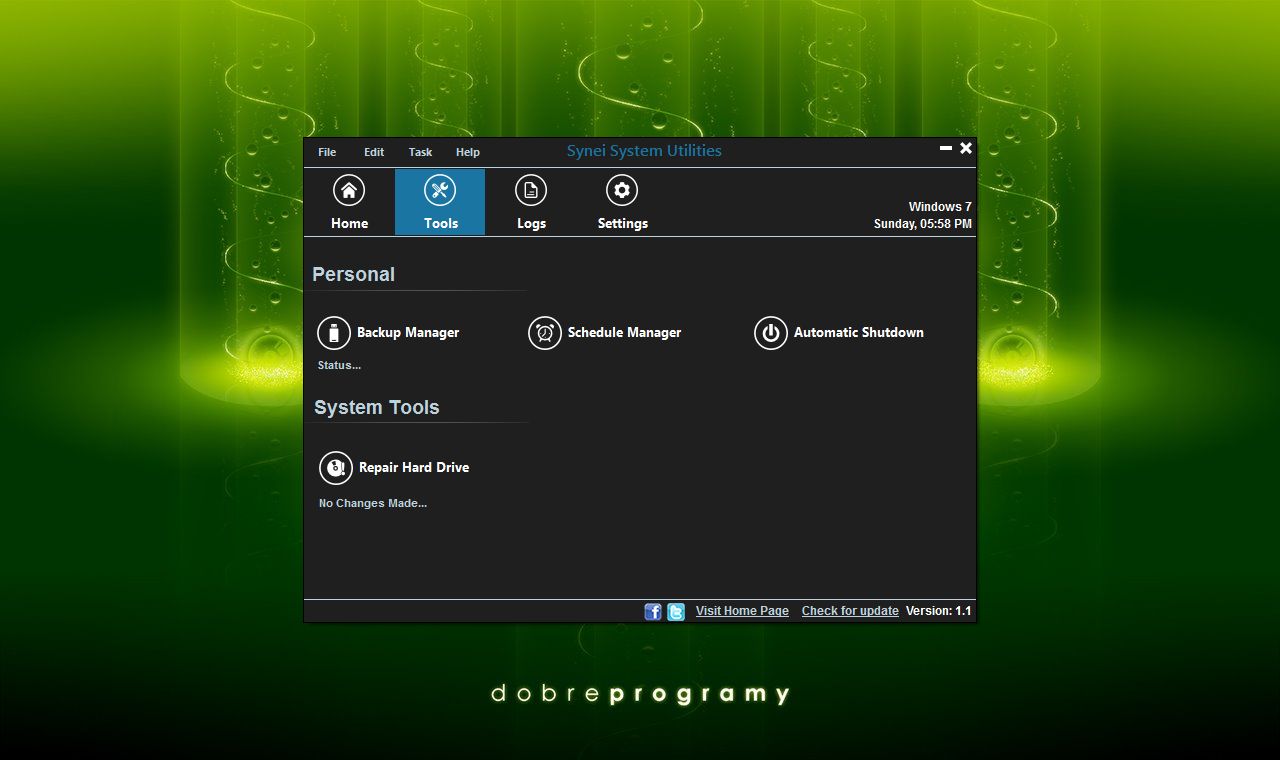Open the File menu

point(327,152)
